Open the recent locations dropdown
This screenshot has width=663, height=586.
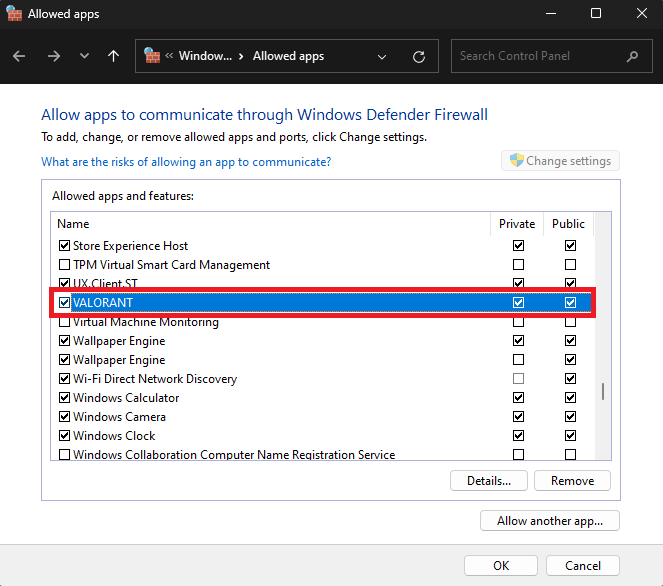83,57
